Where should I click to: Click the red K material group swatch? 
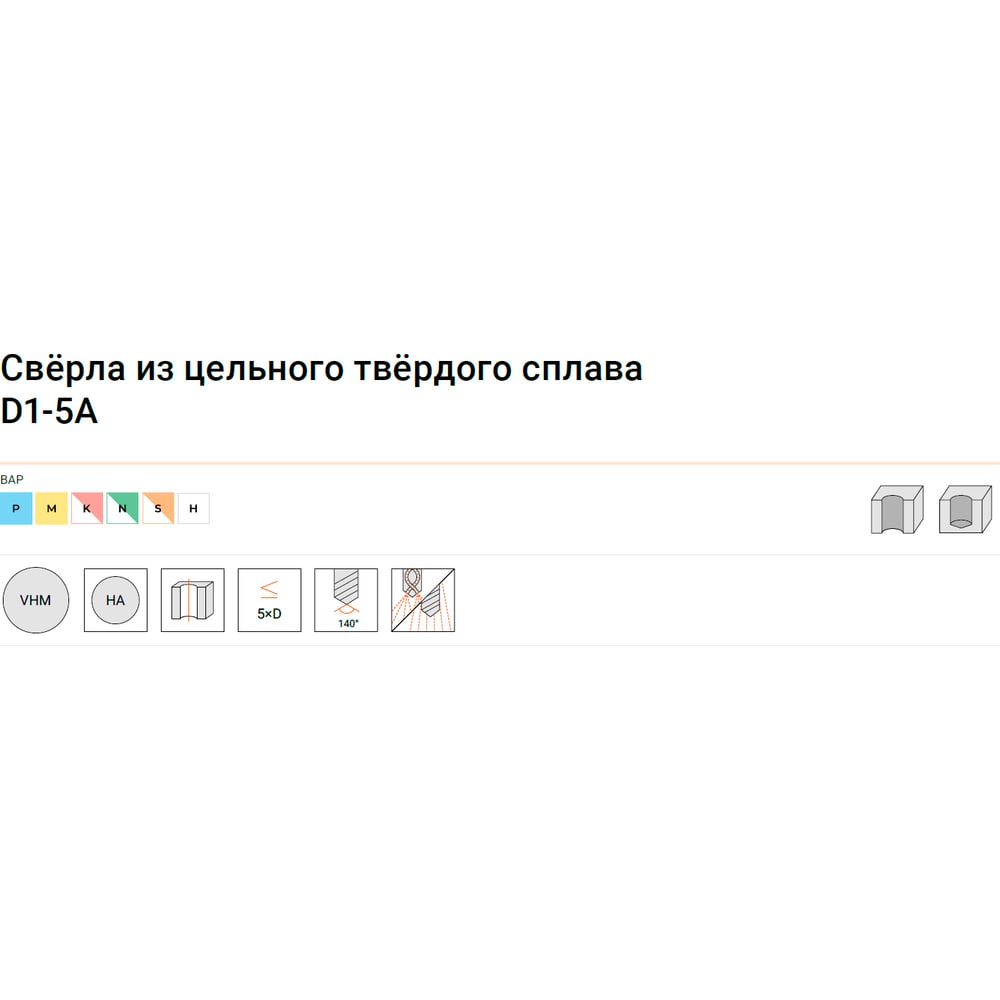[x=87, y=508]
